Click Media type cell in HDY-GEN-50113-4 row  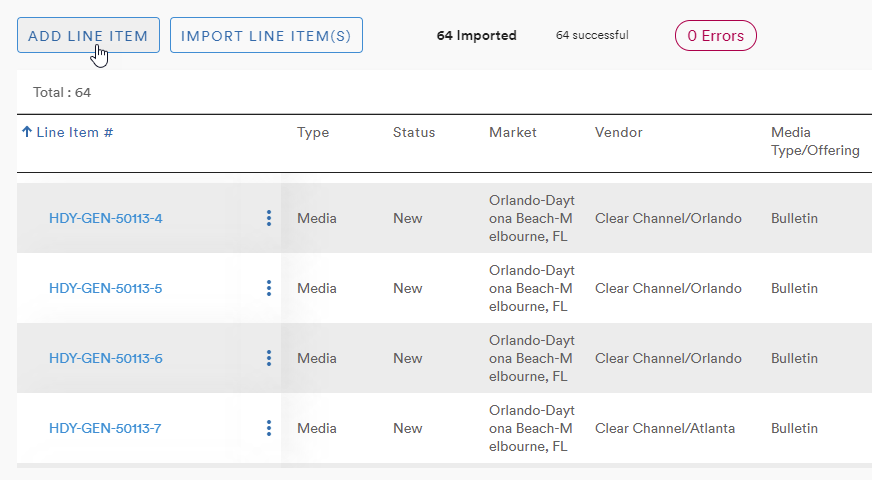click(316, 218)
